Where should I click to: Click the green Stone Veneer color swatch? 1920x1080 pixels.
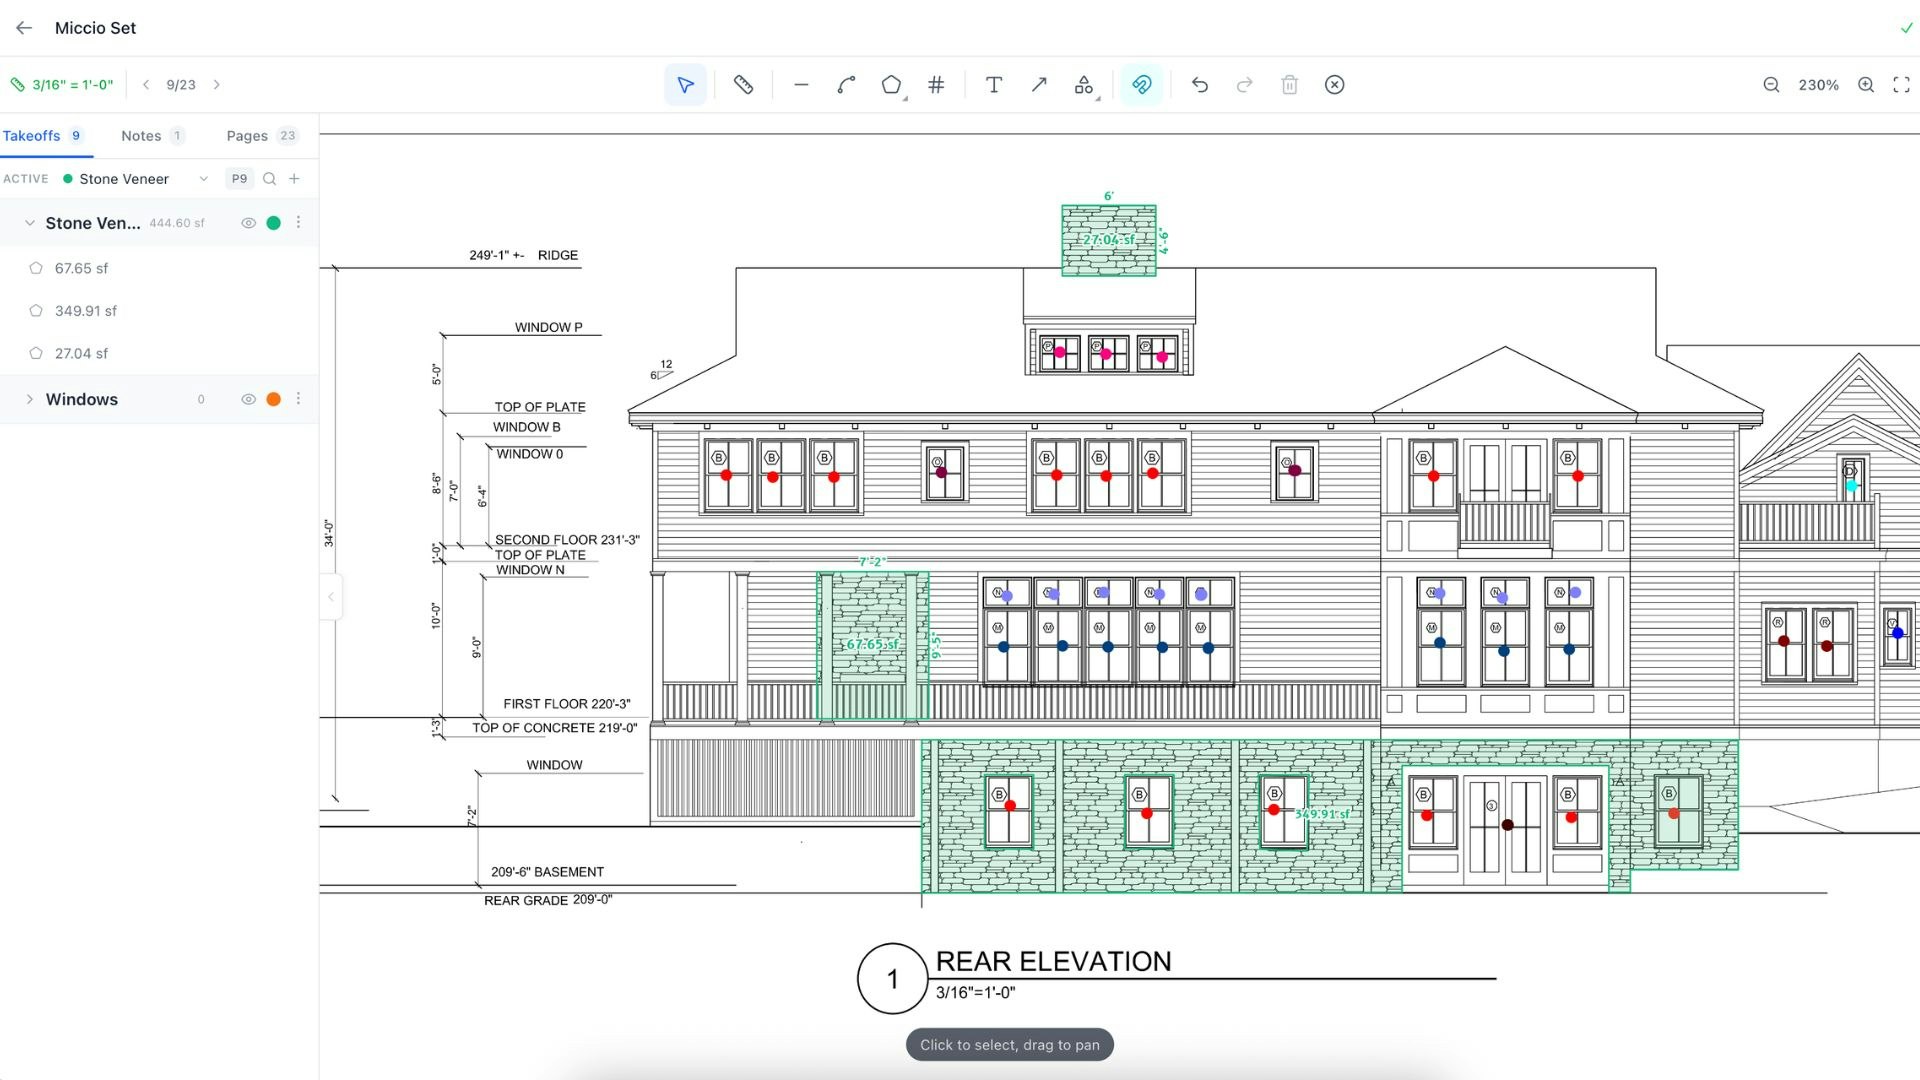click(274, 222)
